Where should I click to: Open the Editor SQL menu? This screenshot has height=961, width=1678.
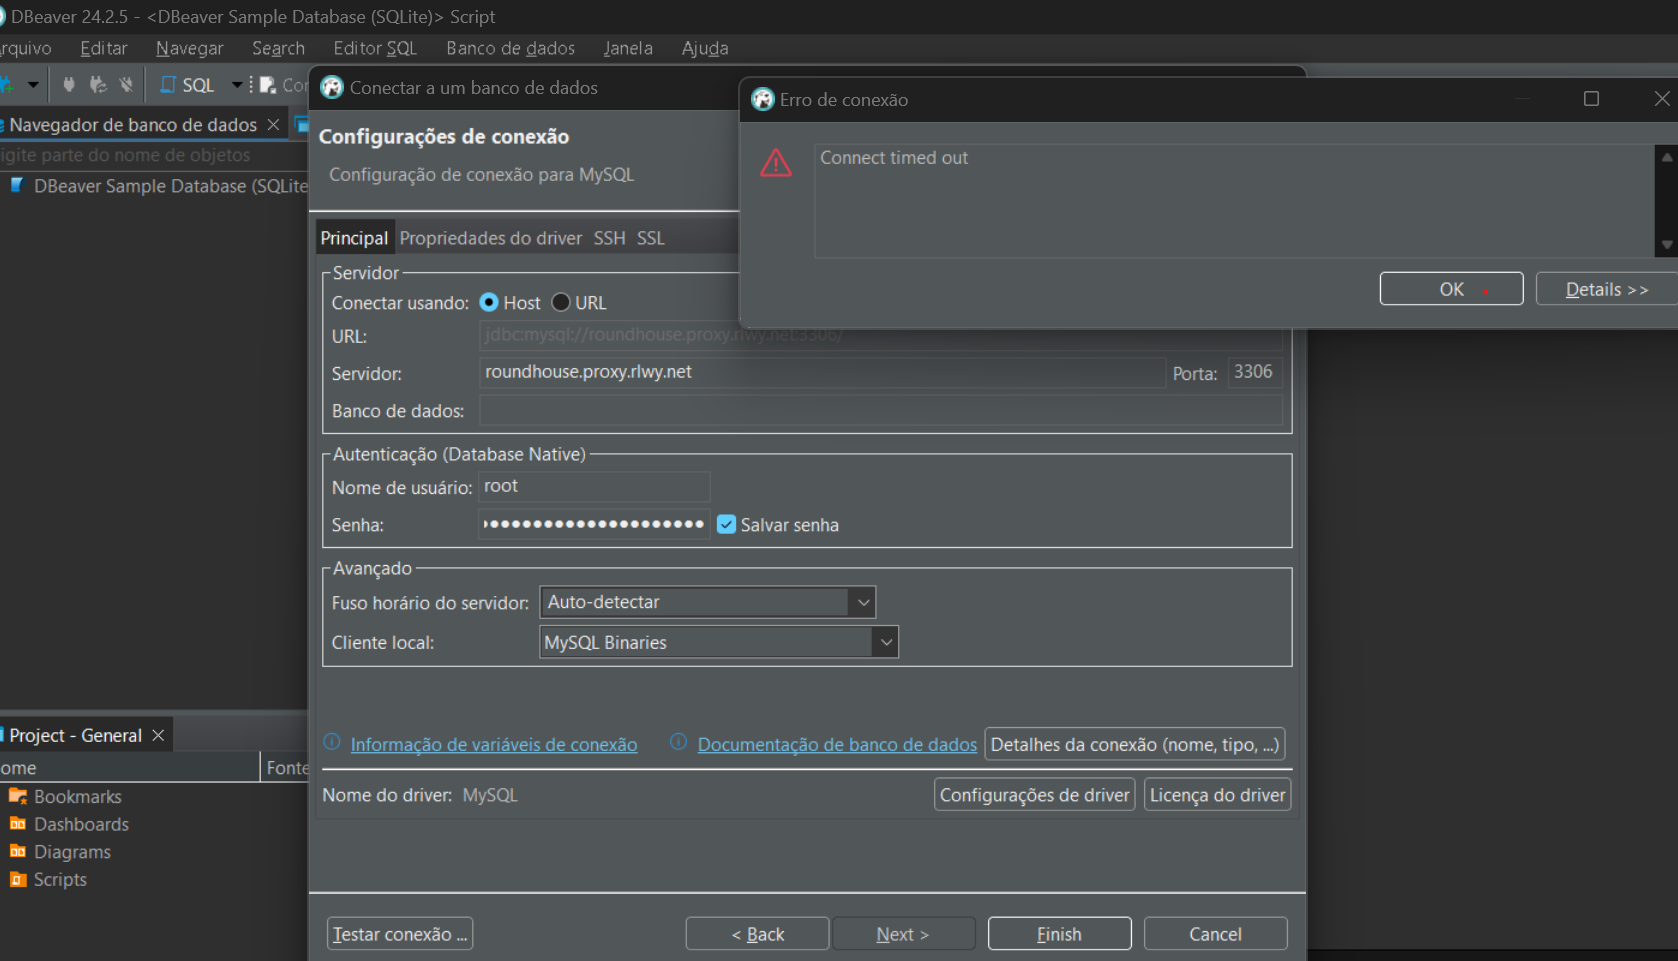point(375,48)
